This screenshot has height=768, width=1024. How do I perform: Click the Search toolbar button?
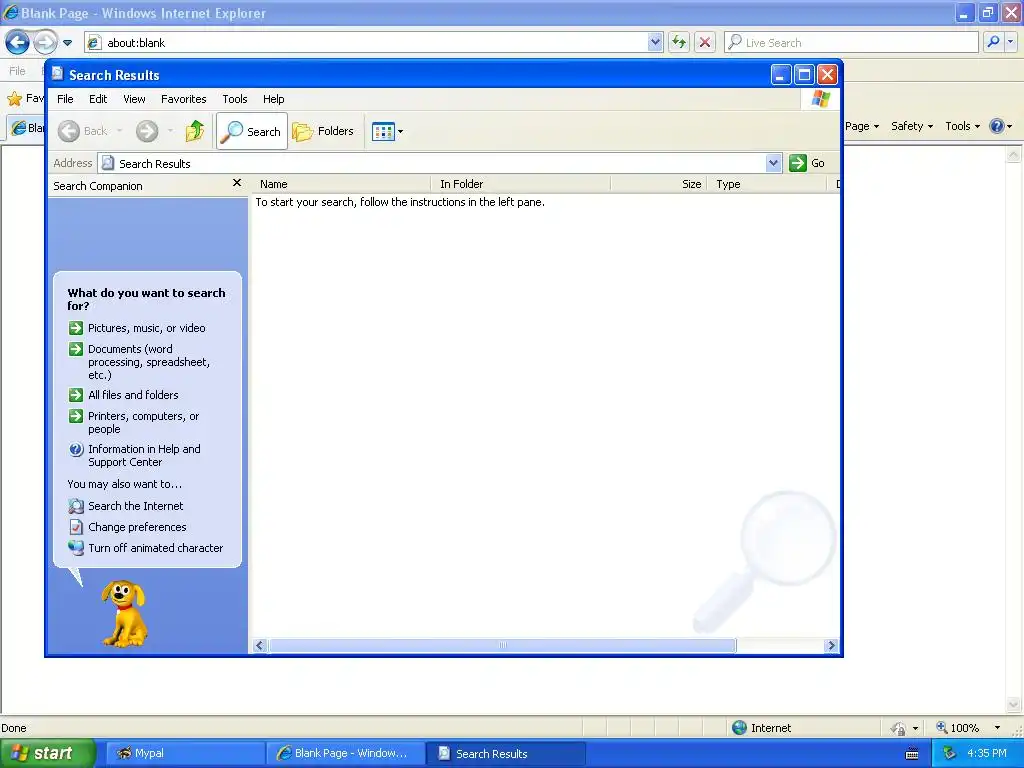[x=251, y=131]
